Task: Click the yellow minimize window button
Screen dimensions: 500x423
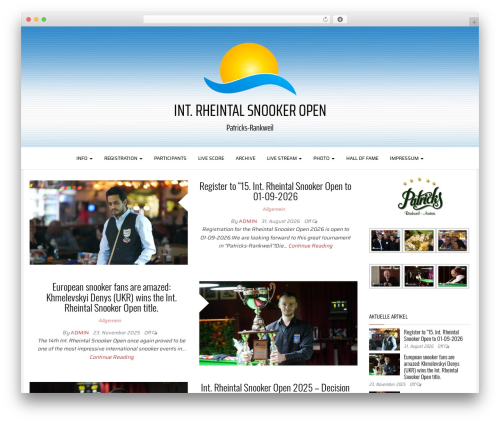Action: coord(36,19)
